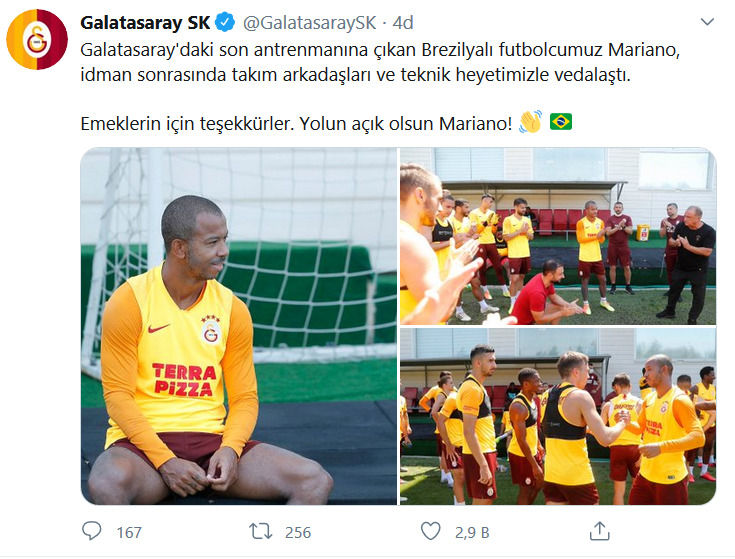Click the 167 replies count

(129, 532)
